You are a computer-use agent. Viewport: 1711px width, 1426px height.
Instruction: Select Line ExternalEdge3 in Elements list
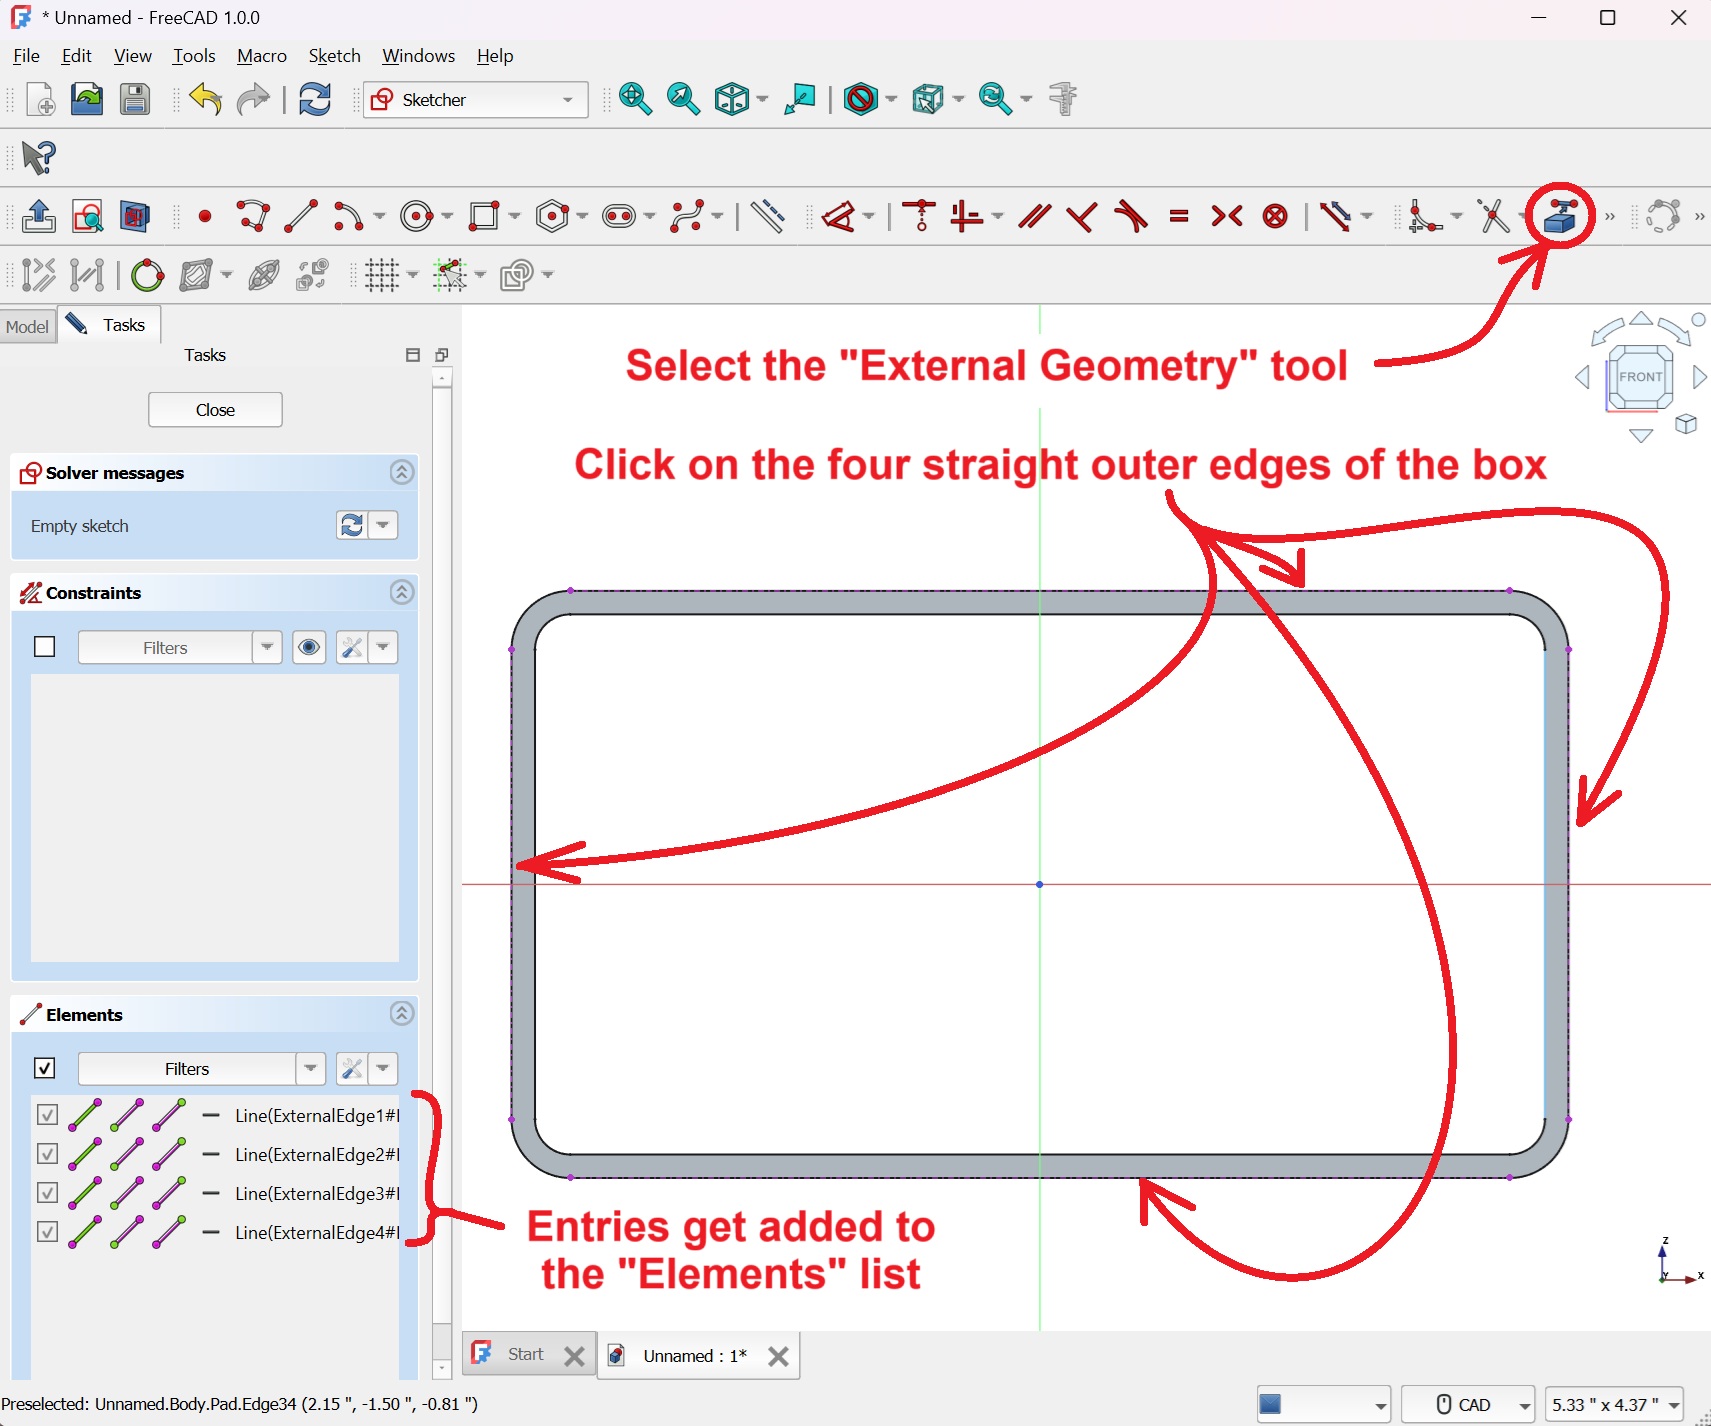[316, 1193]
